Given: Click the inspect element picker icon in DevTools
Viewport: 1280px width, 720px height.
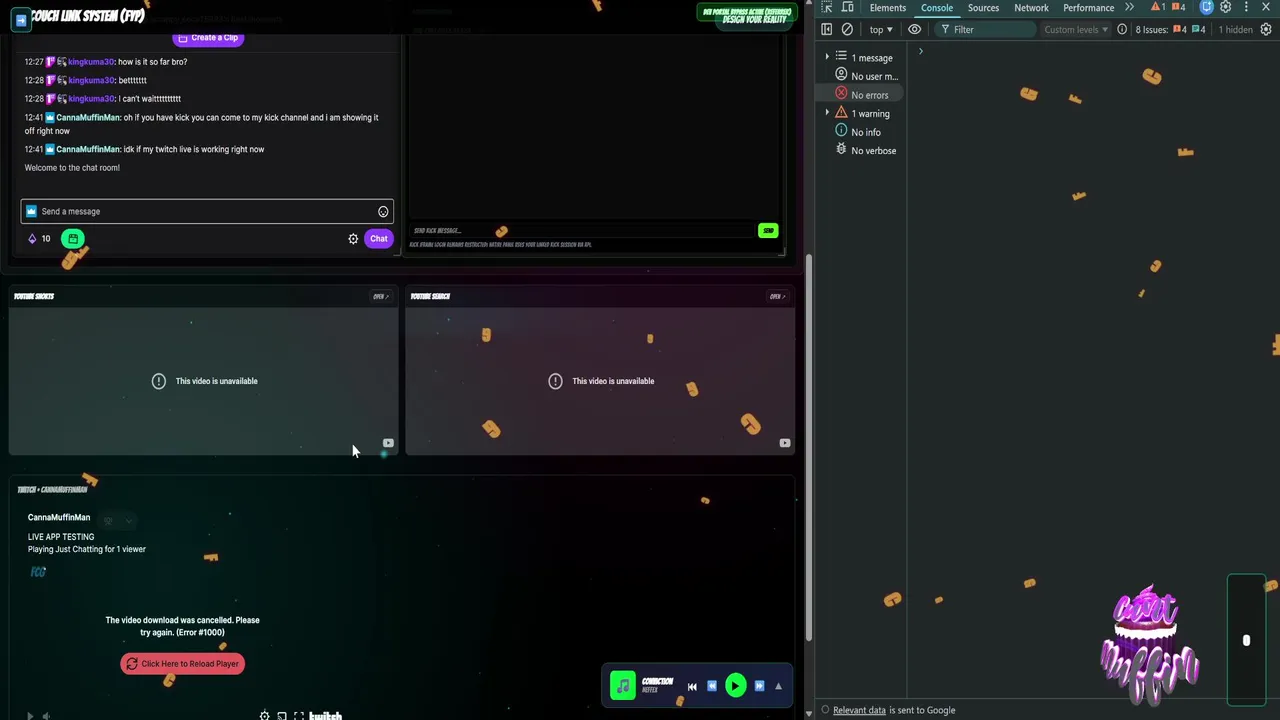Looking at the screenshot, I should (827, 8).
